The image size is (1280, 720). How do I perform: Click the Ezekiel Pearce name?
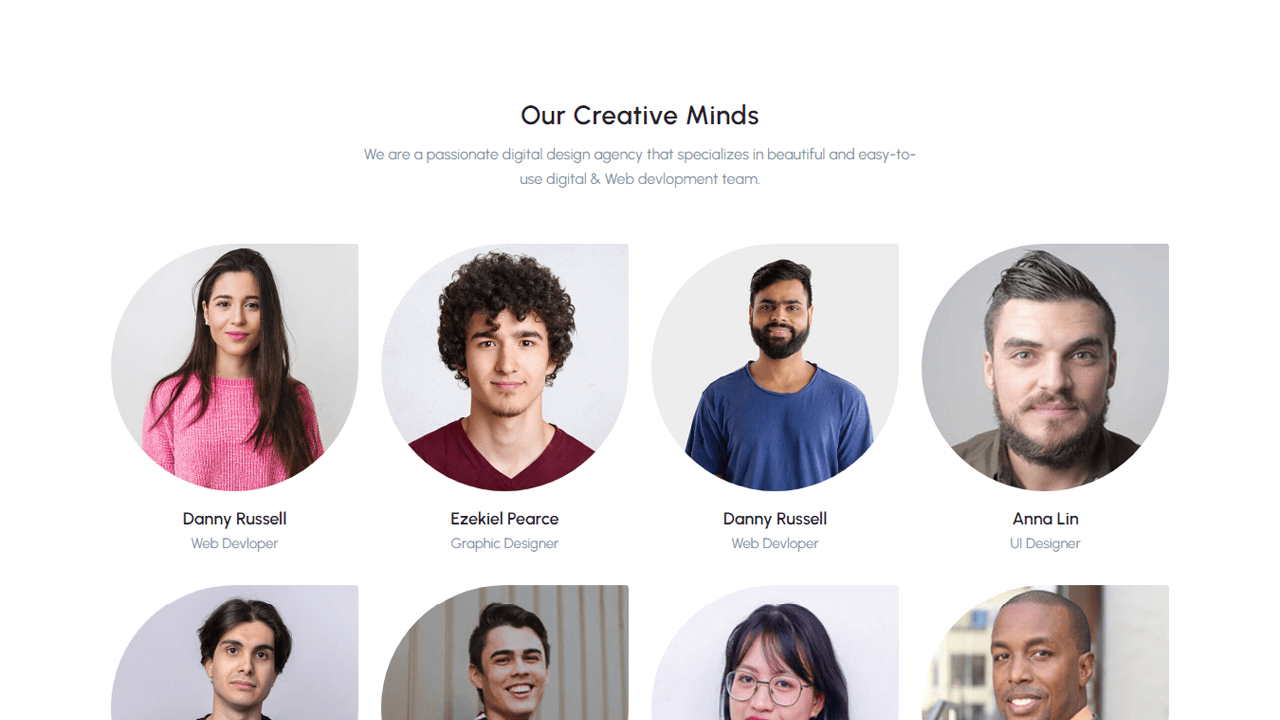(x=505, y=519)
